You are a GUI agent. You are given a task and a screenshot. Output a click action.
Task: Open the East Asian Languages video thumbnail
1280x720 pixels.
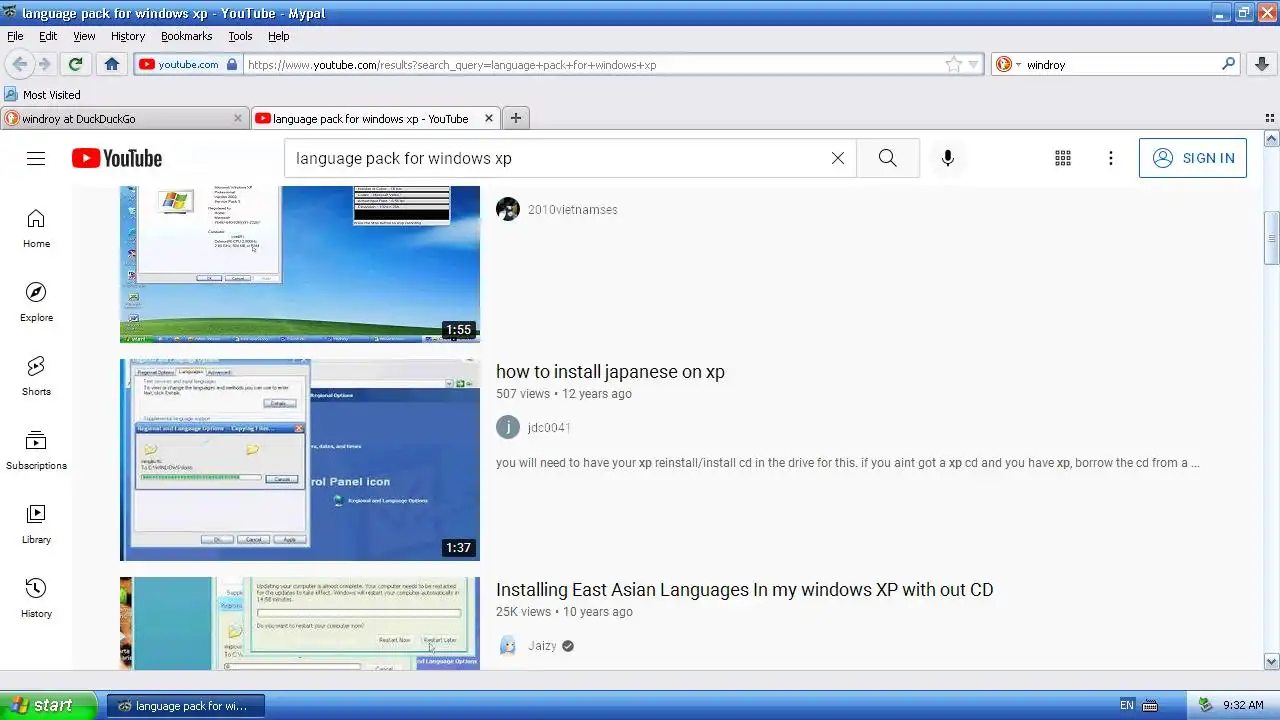coord(300,623)
